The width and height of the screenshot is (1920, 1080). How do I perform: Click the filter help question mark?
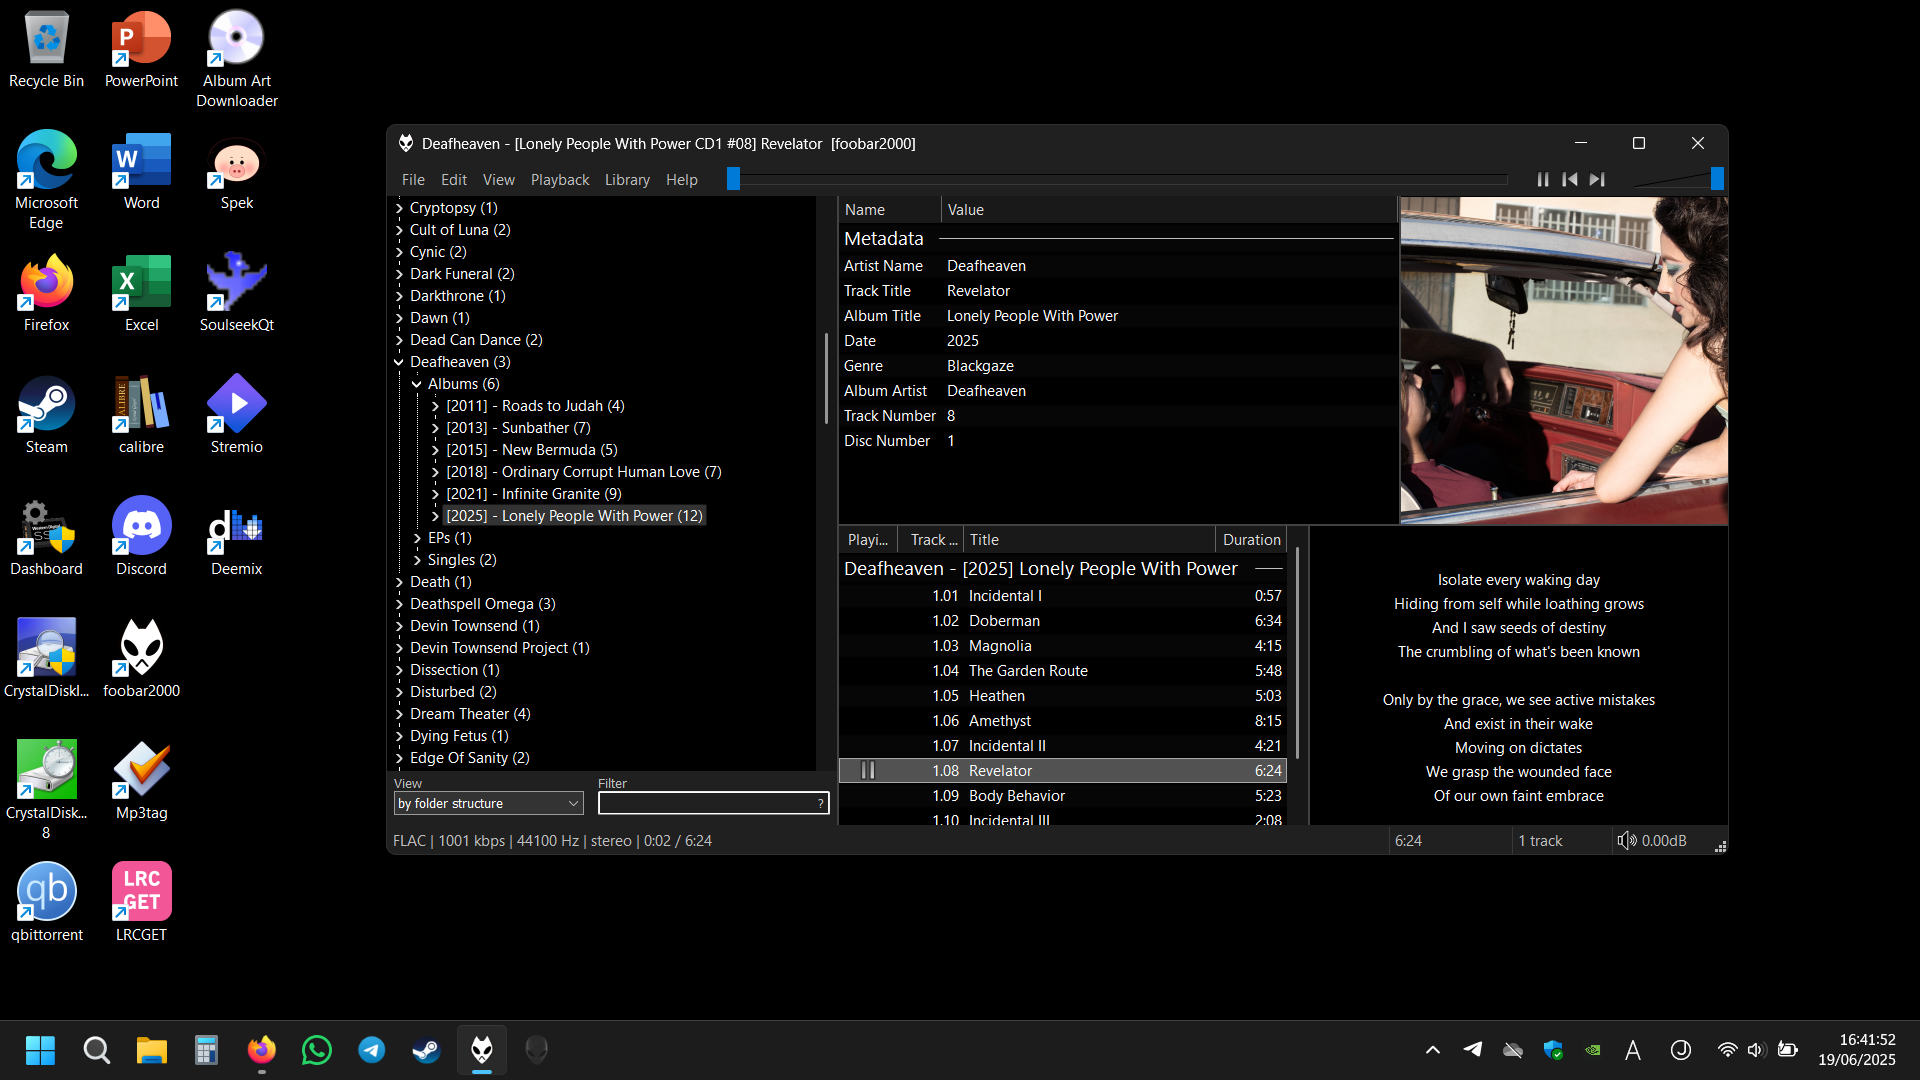tap(821, 803)
